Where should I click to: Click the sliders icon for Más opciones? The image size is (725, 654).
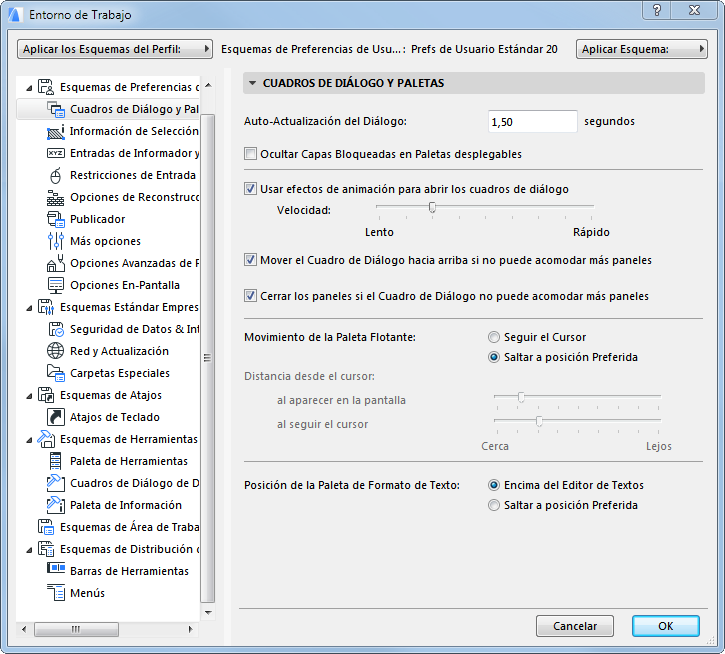click(56, 241)
